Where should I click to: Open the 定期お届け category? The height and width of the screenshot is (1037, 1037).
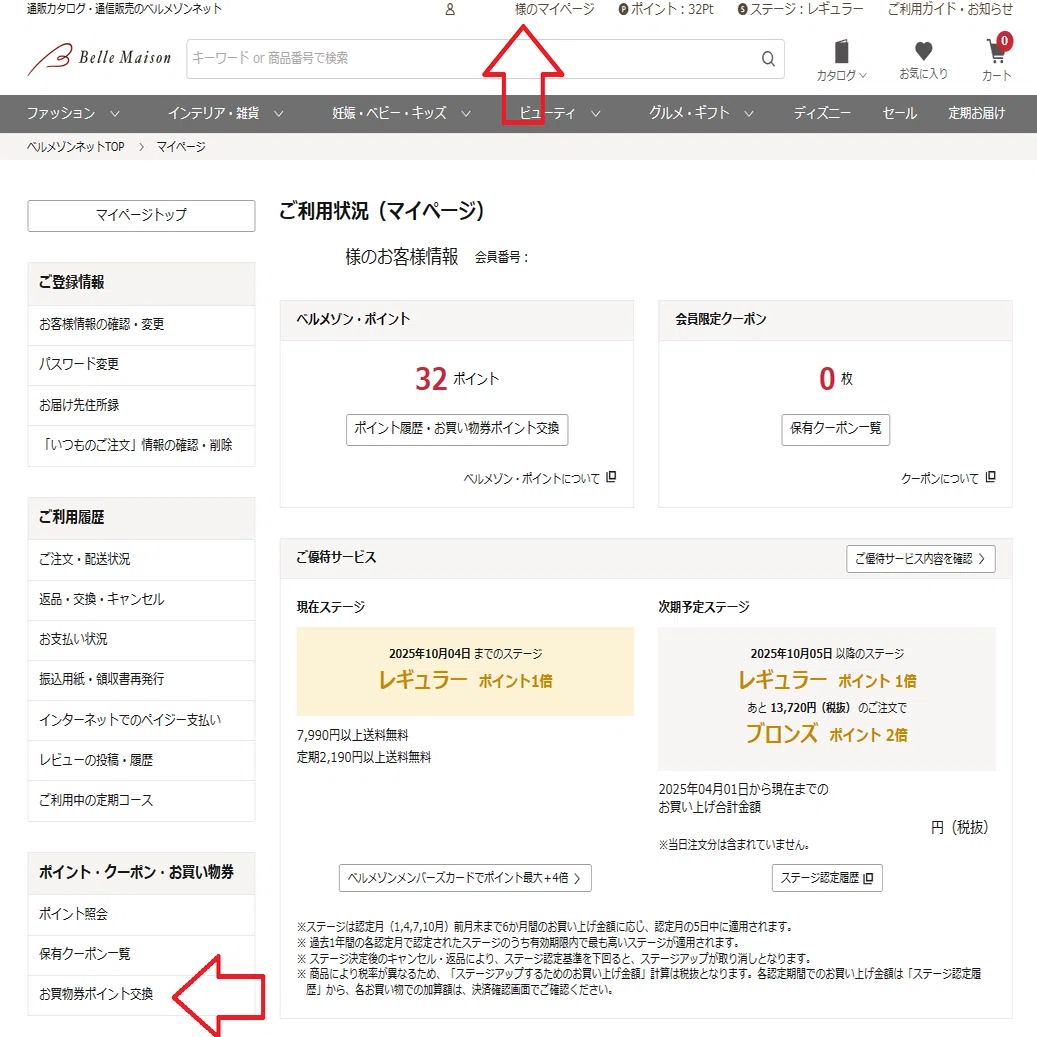click(x=976, y=113)
